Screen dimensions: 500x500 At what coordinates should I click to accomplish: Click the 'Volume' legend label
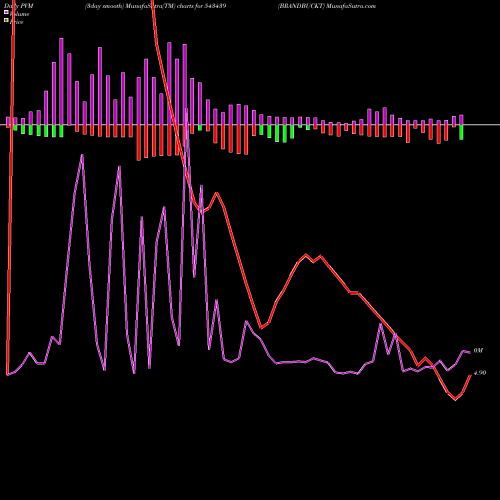tap(19, 14)
